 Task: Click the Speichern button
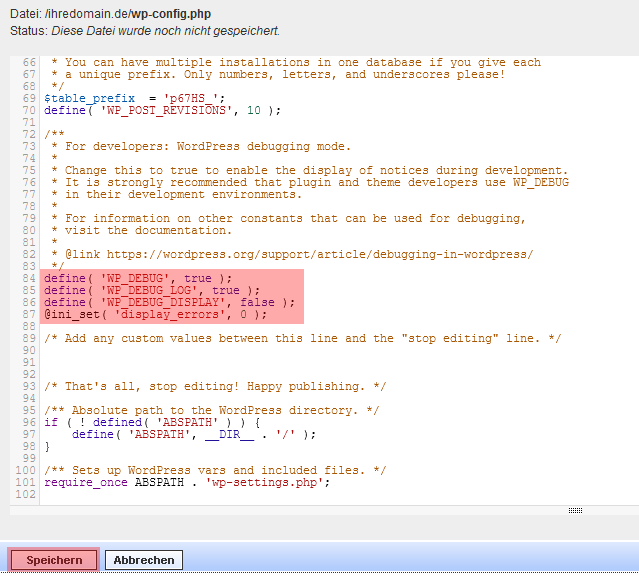(x=54, y=560)
